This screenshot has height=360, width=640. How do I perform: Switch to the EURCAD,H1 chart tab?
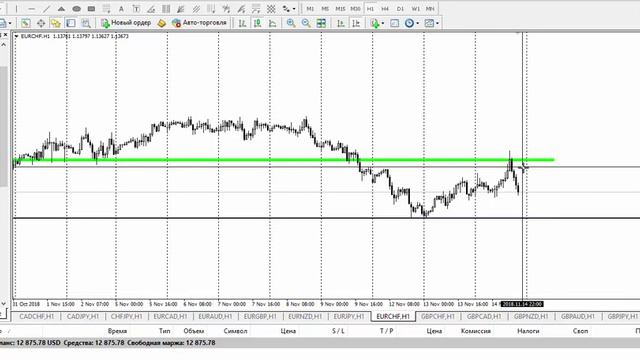coord(170,316)
